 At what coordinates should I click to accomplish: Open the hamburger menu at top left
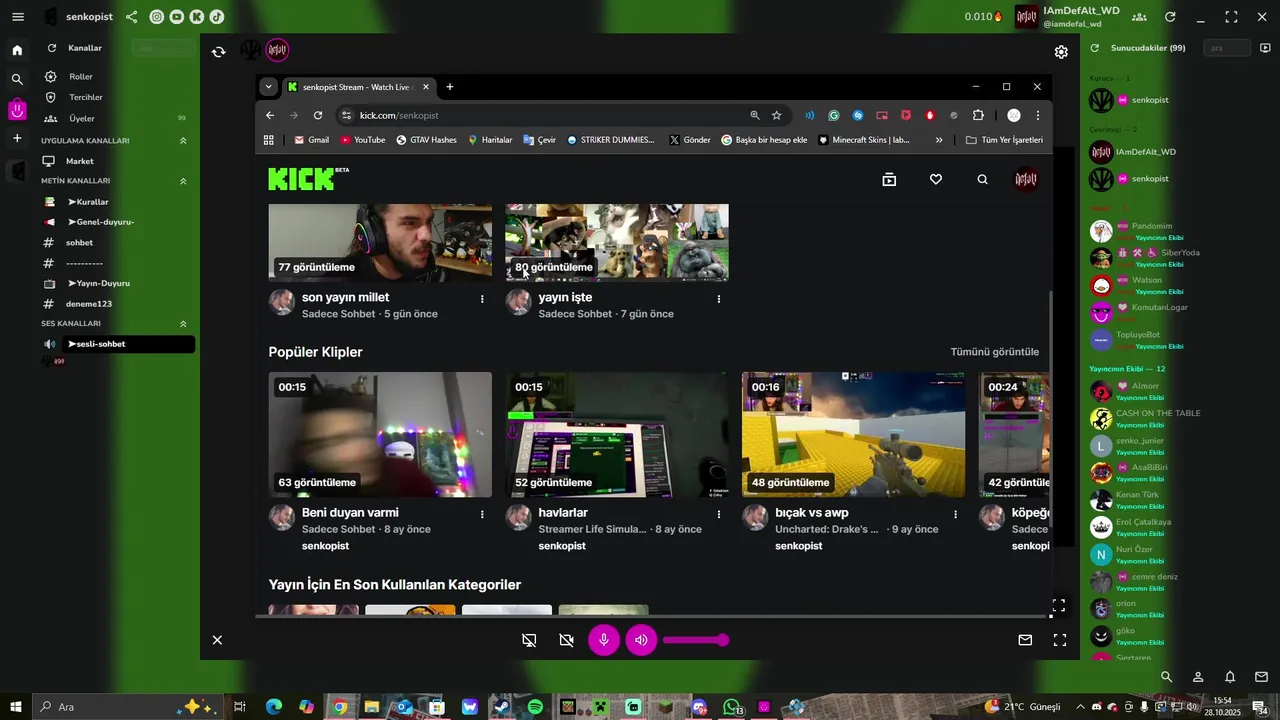pos(17,17)
